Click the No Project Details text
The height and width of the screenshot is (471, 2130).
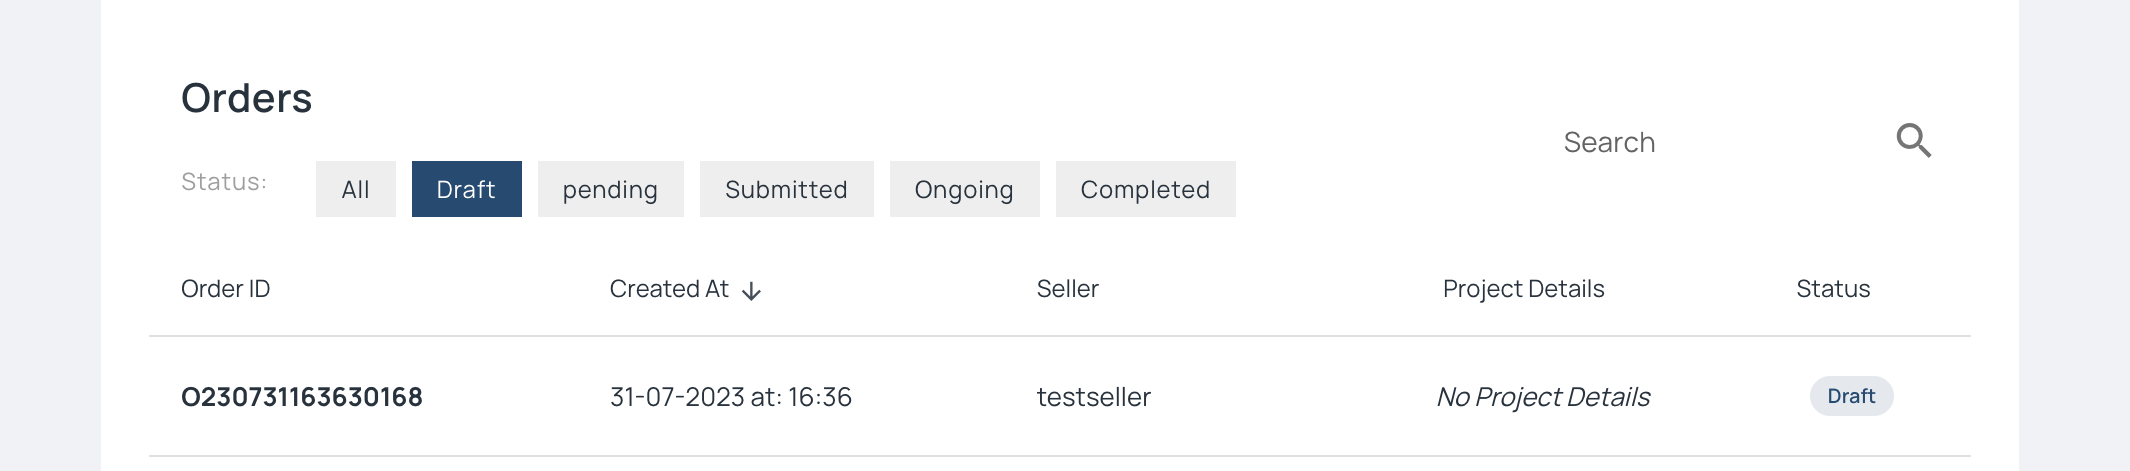1543,397
